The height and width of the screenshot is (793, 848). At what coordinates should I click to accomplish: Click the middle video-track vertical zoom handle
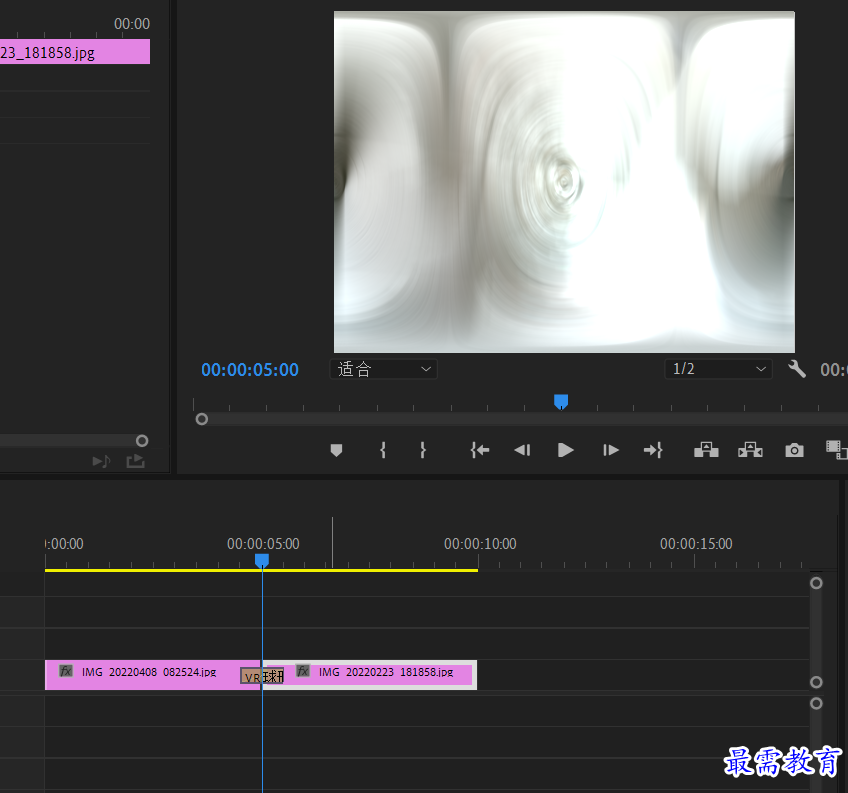[816, 682]
